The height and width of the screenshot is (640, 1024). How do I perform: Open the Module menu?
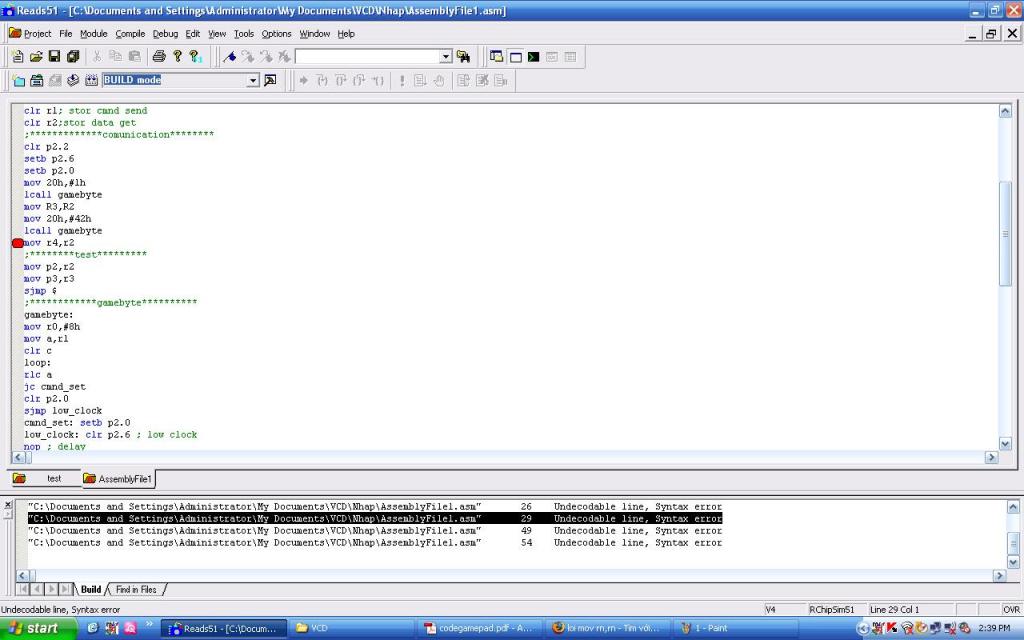click(93, 33)
